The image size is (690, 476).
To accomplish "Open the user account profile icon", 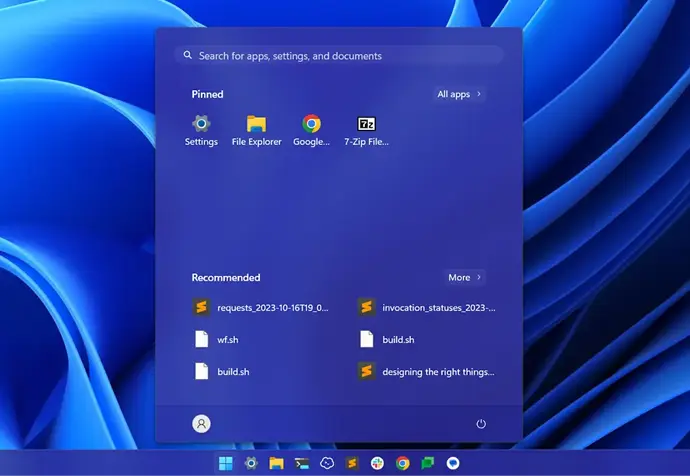I will point(201,424).
